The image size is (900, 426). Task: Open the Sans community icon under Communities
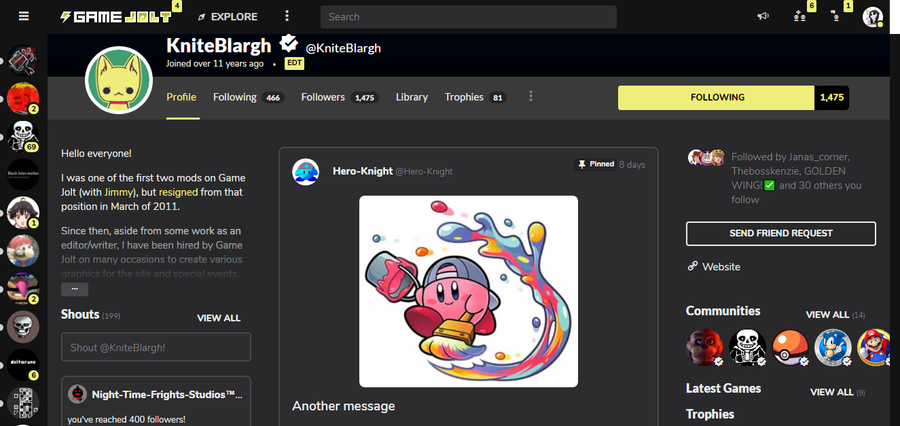[747, 347]
